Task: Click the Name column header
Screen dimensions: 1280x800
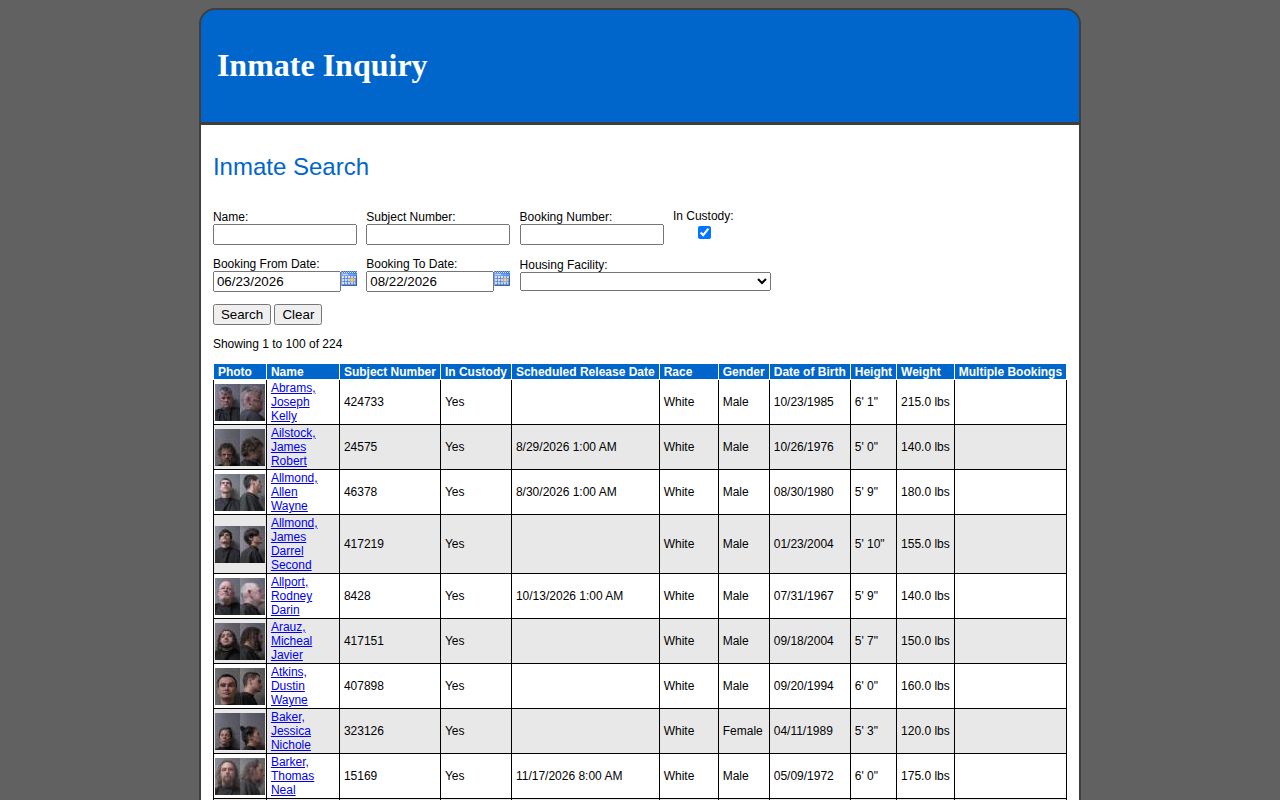Action: [303, 372]
